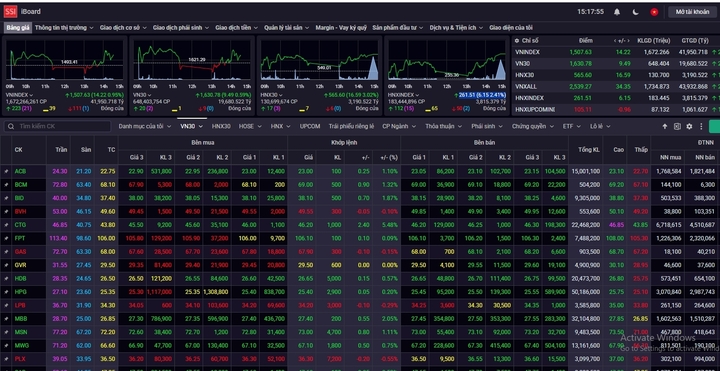Open the HNX board dropdown
Image resolution: width=720 pixels, height=371 pixels.
(280, 126)
